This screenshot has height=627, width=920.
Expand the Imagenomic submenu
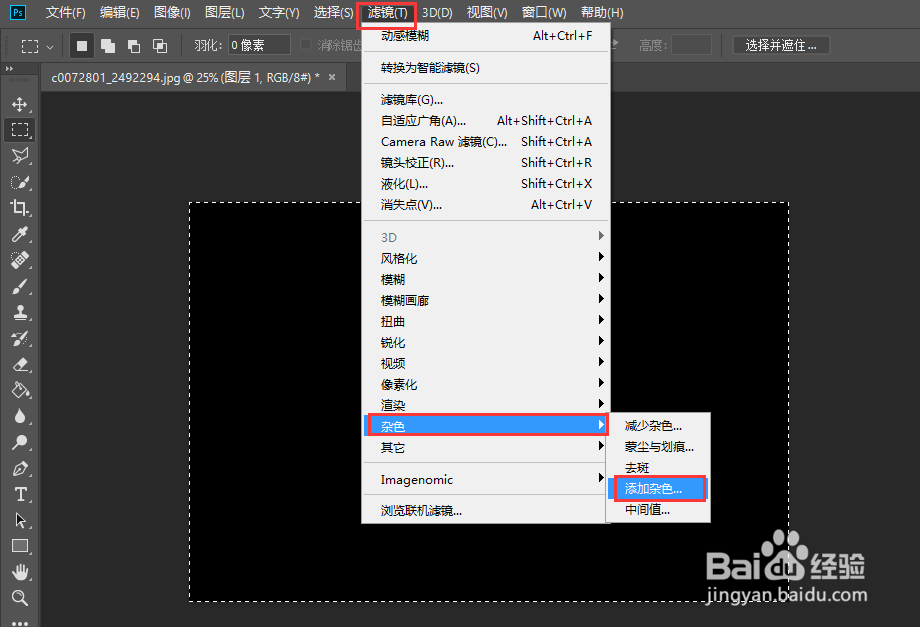tap(486, 480)
